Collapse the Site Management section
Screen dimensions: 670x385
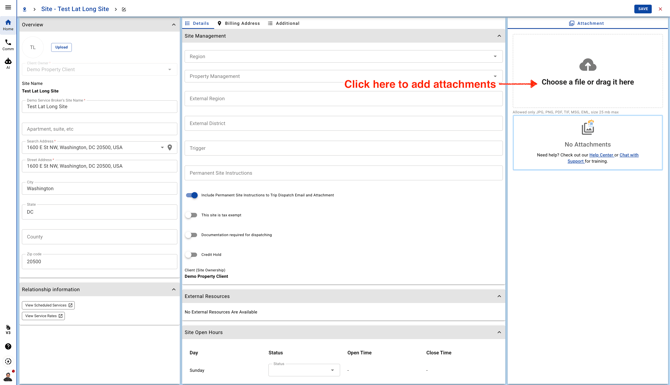coord(499,36)
